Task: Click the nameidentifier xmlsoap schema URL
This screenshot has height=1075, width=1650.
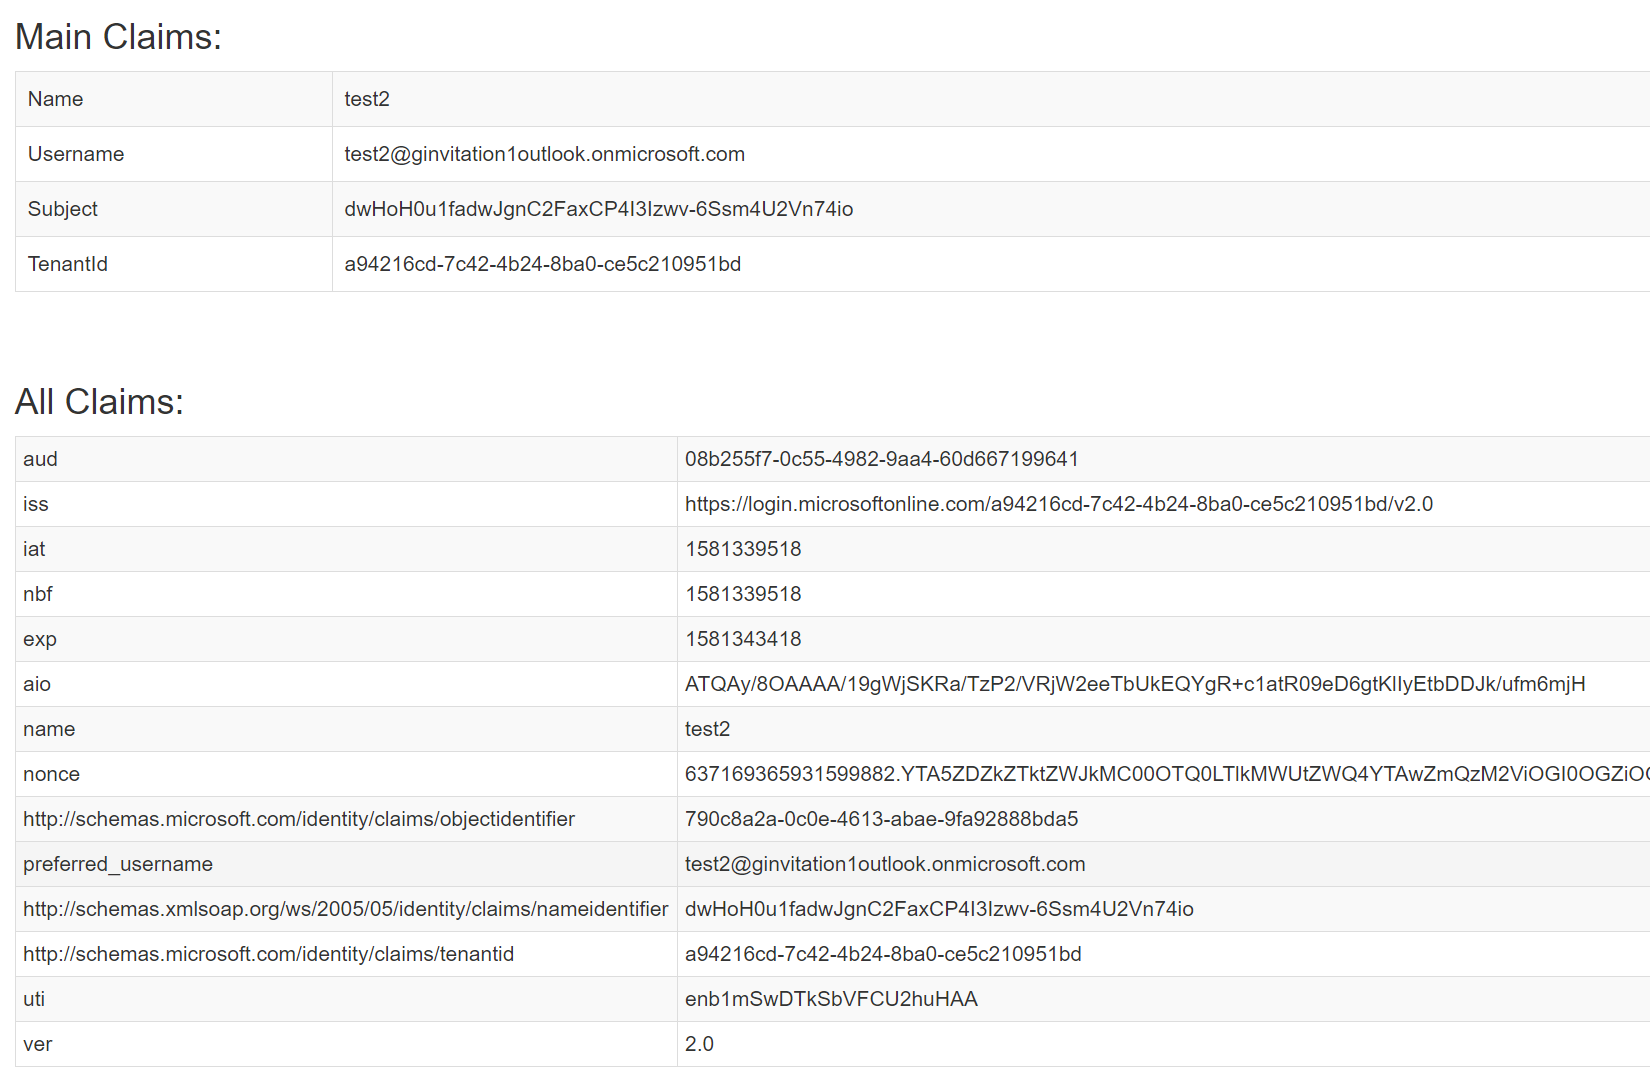Action: (x=345, y=909)
